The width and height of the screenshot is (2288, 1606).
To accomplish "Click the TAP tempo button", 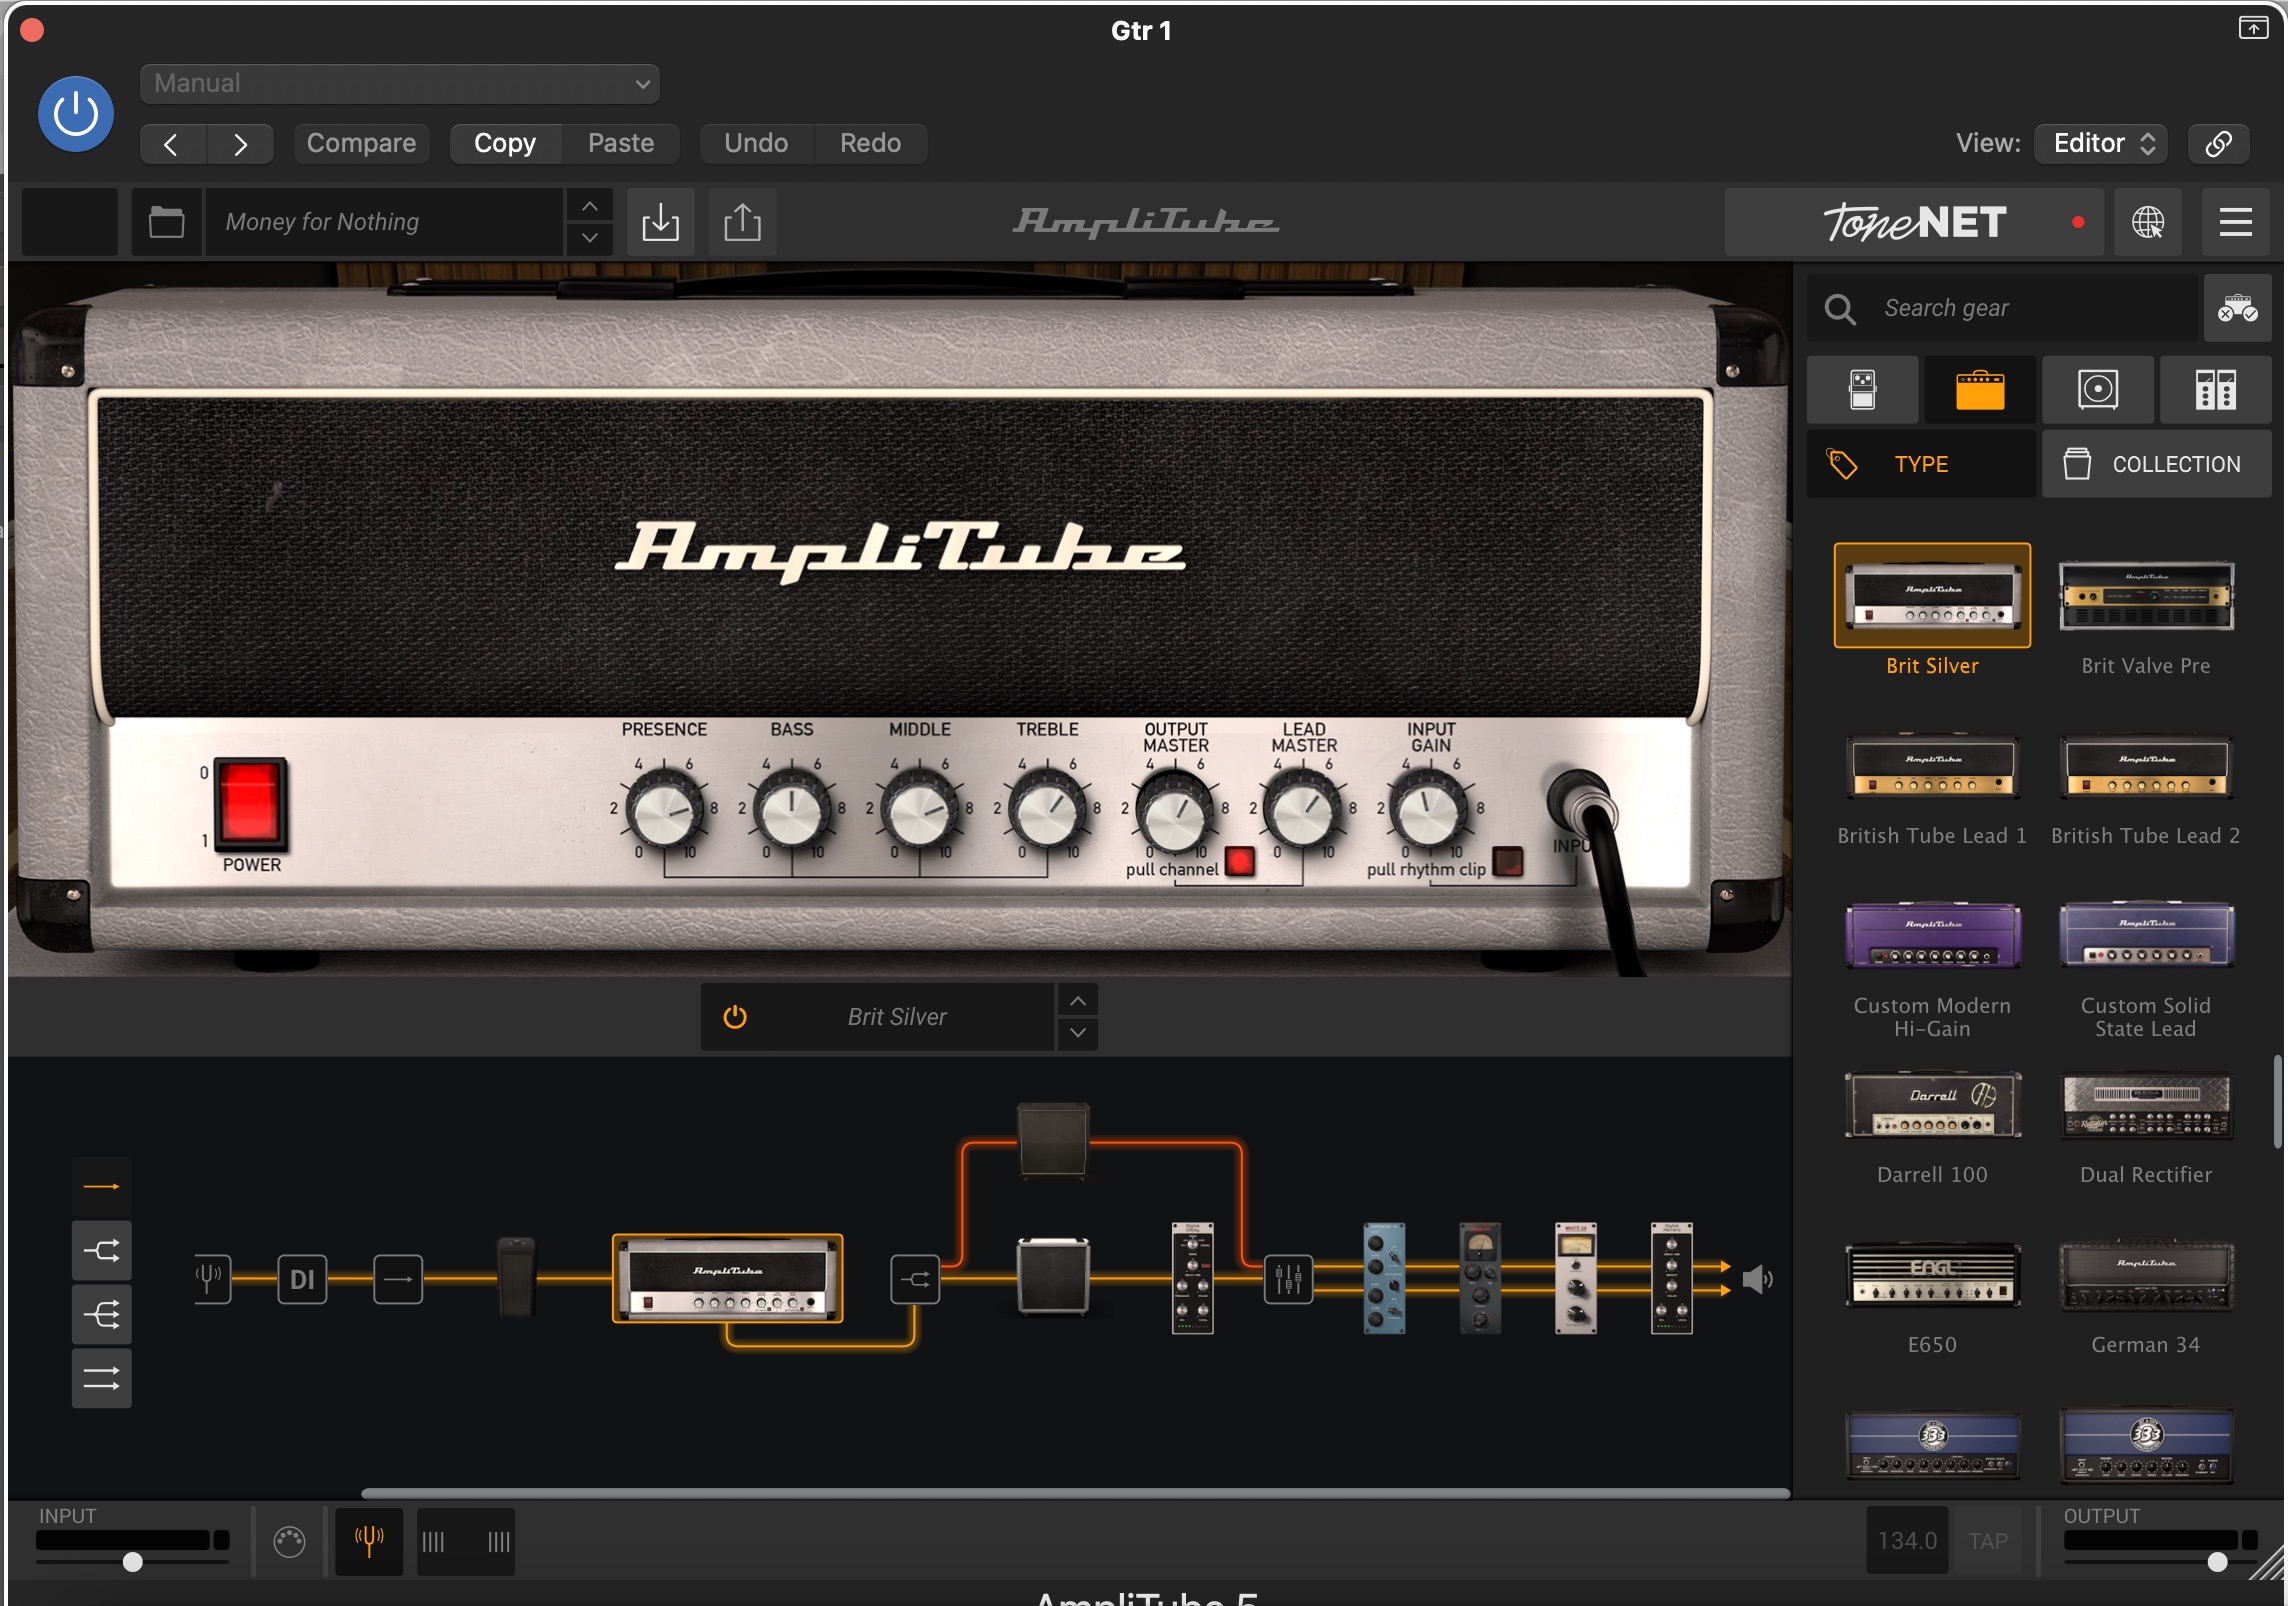I will tap(1988, 1541).
